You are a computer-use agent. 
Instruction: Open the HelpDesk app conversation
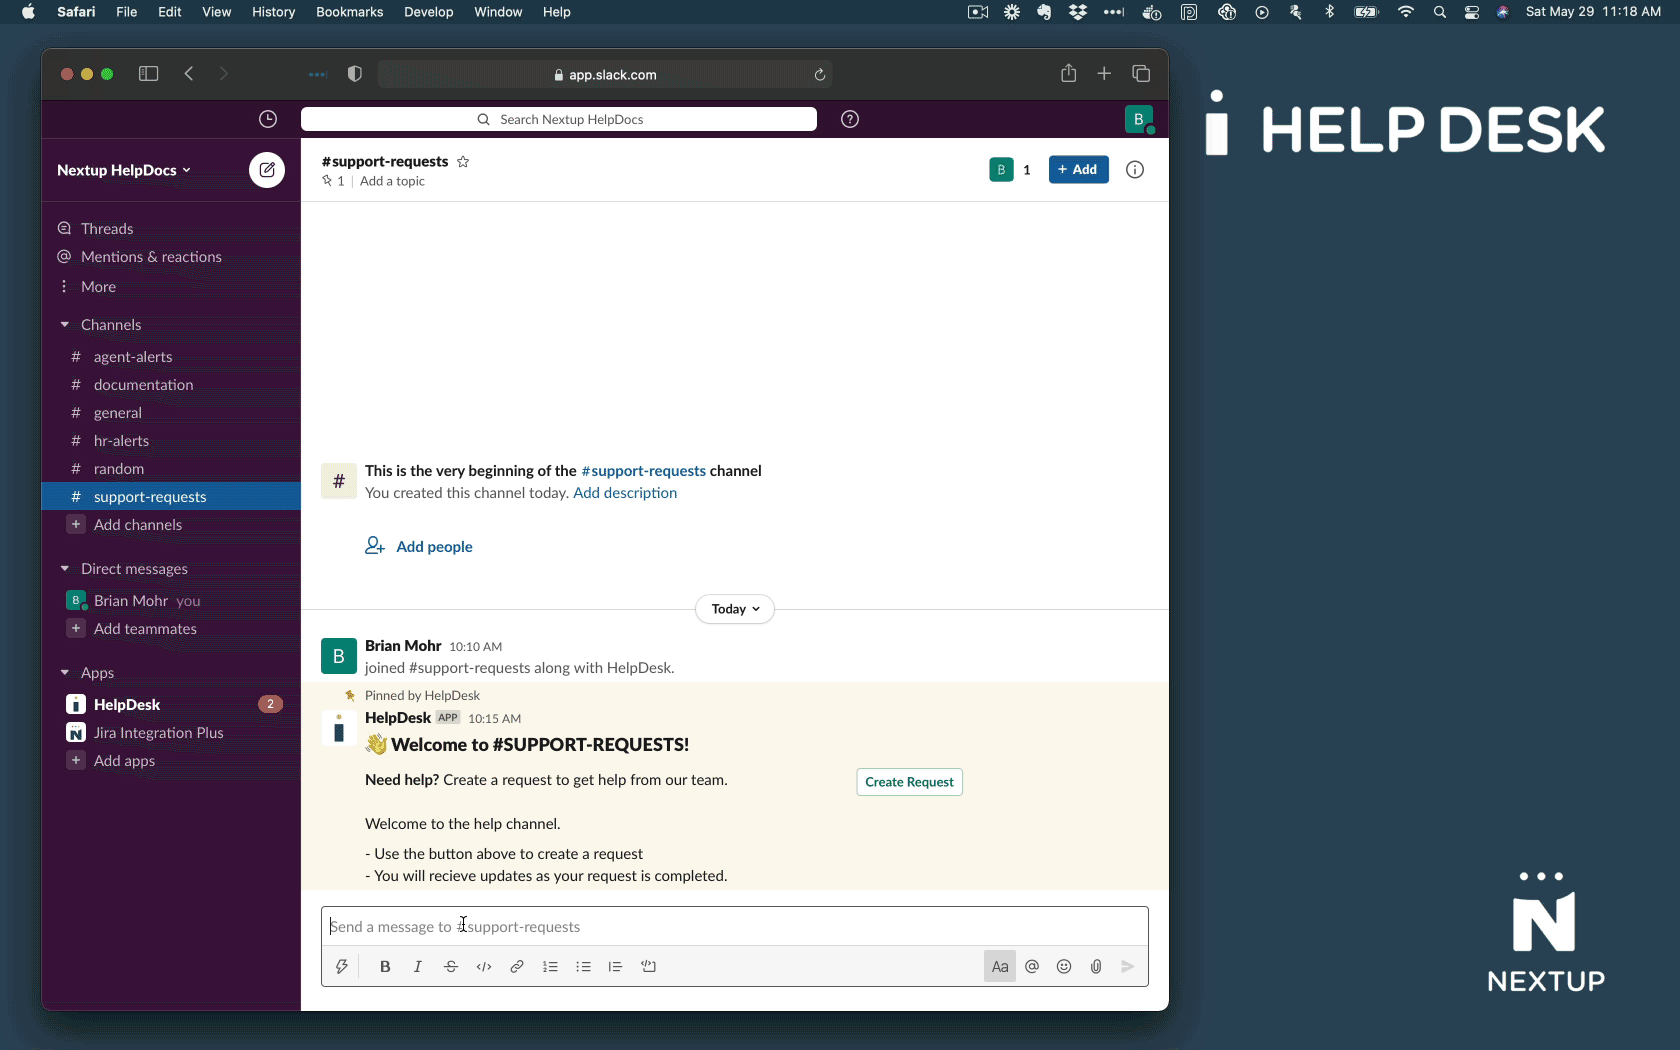tap(171, 705)
